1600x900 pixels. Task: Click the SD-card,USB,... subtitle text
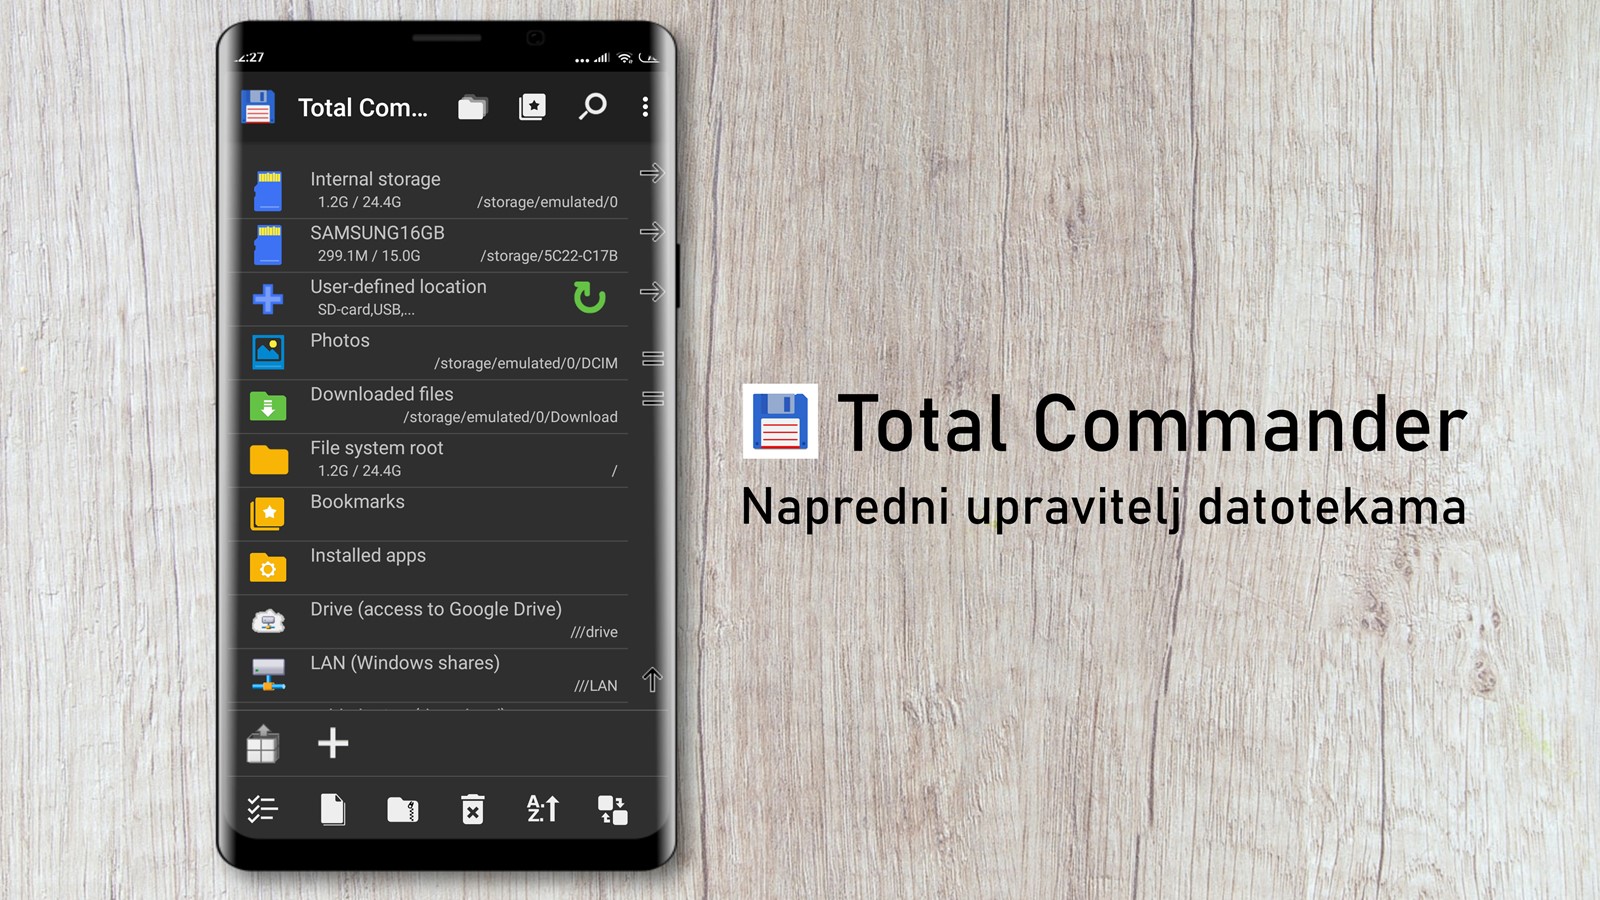(366, 310)
